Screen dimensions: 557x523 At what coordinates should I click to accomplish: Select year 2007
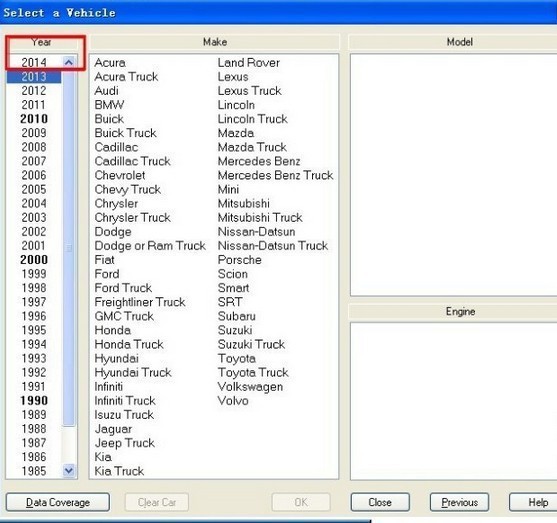click(34, 161)
